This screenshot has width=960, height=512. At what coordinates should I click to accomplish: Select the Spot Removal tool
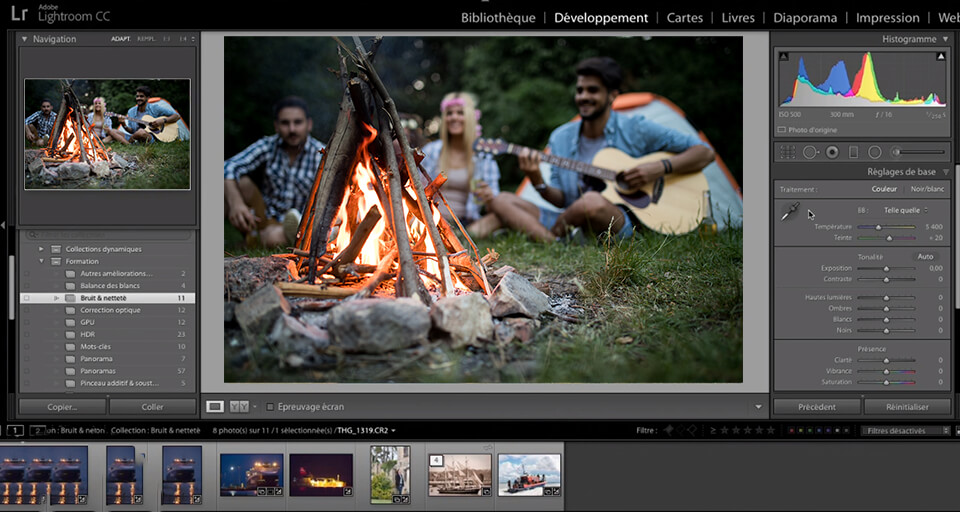click(x=810, y=152)
